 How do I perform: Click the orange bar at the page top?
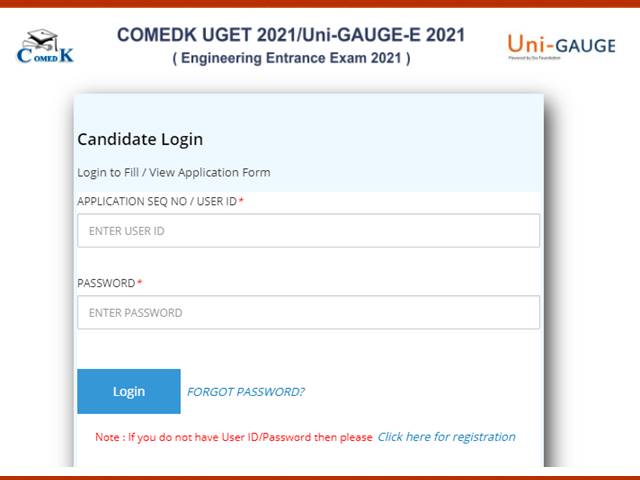(320, 4)
